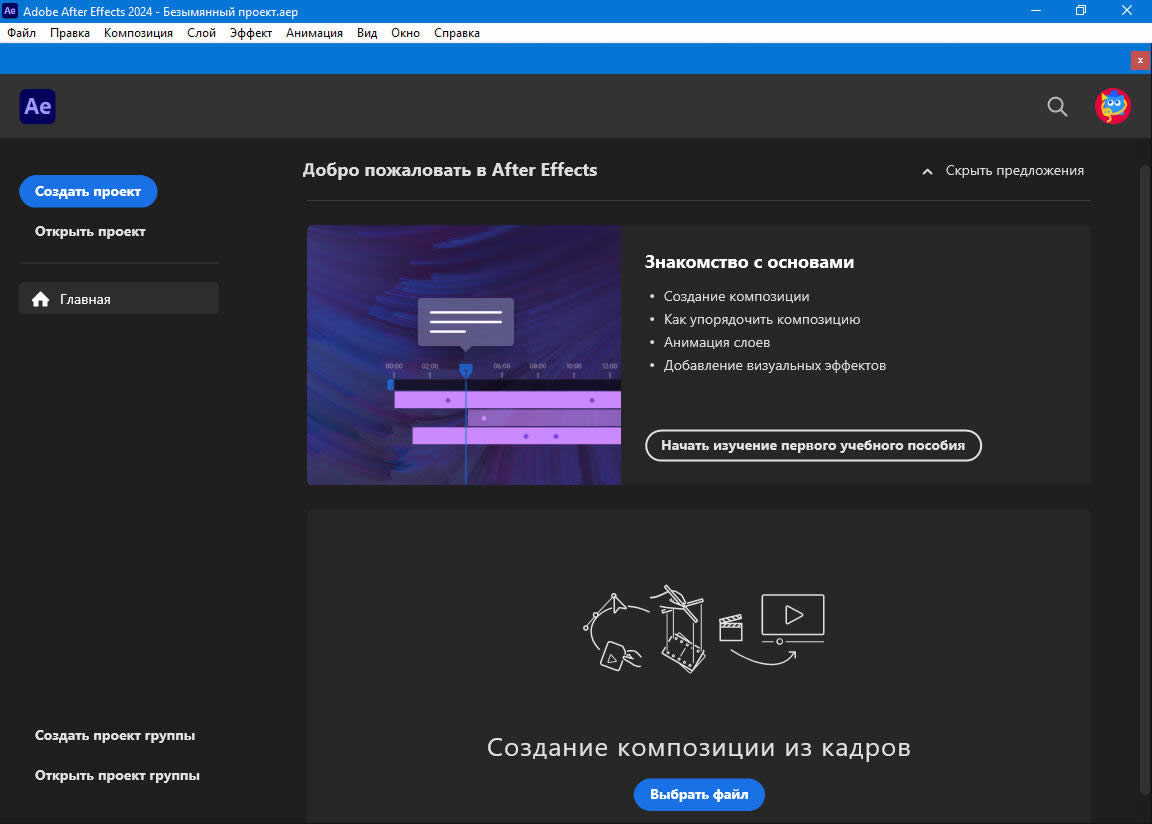This screenshot has height=824, width=1152.
Task: Click the Ae icon in title bar
Action: tap(10, 11)
